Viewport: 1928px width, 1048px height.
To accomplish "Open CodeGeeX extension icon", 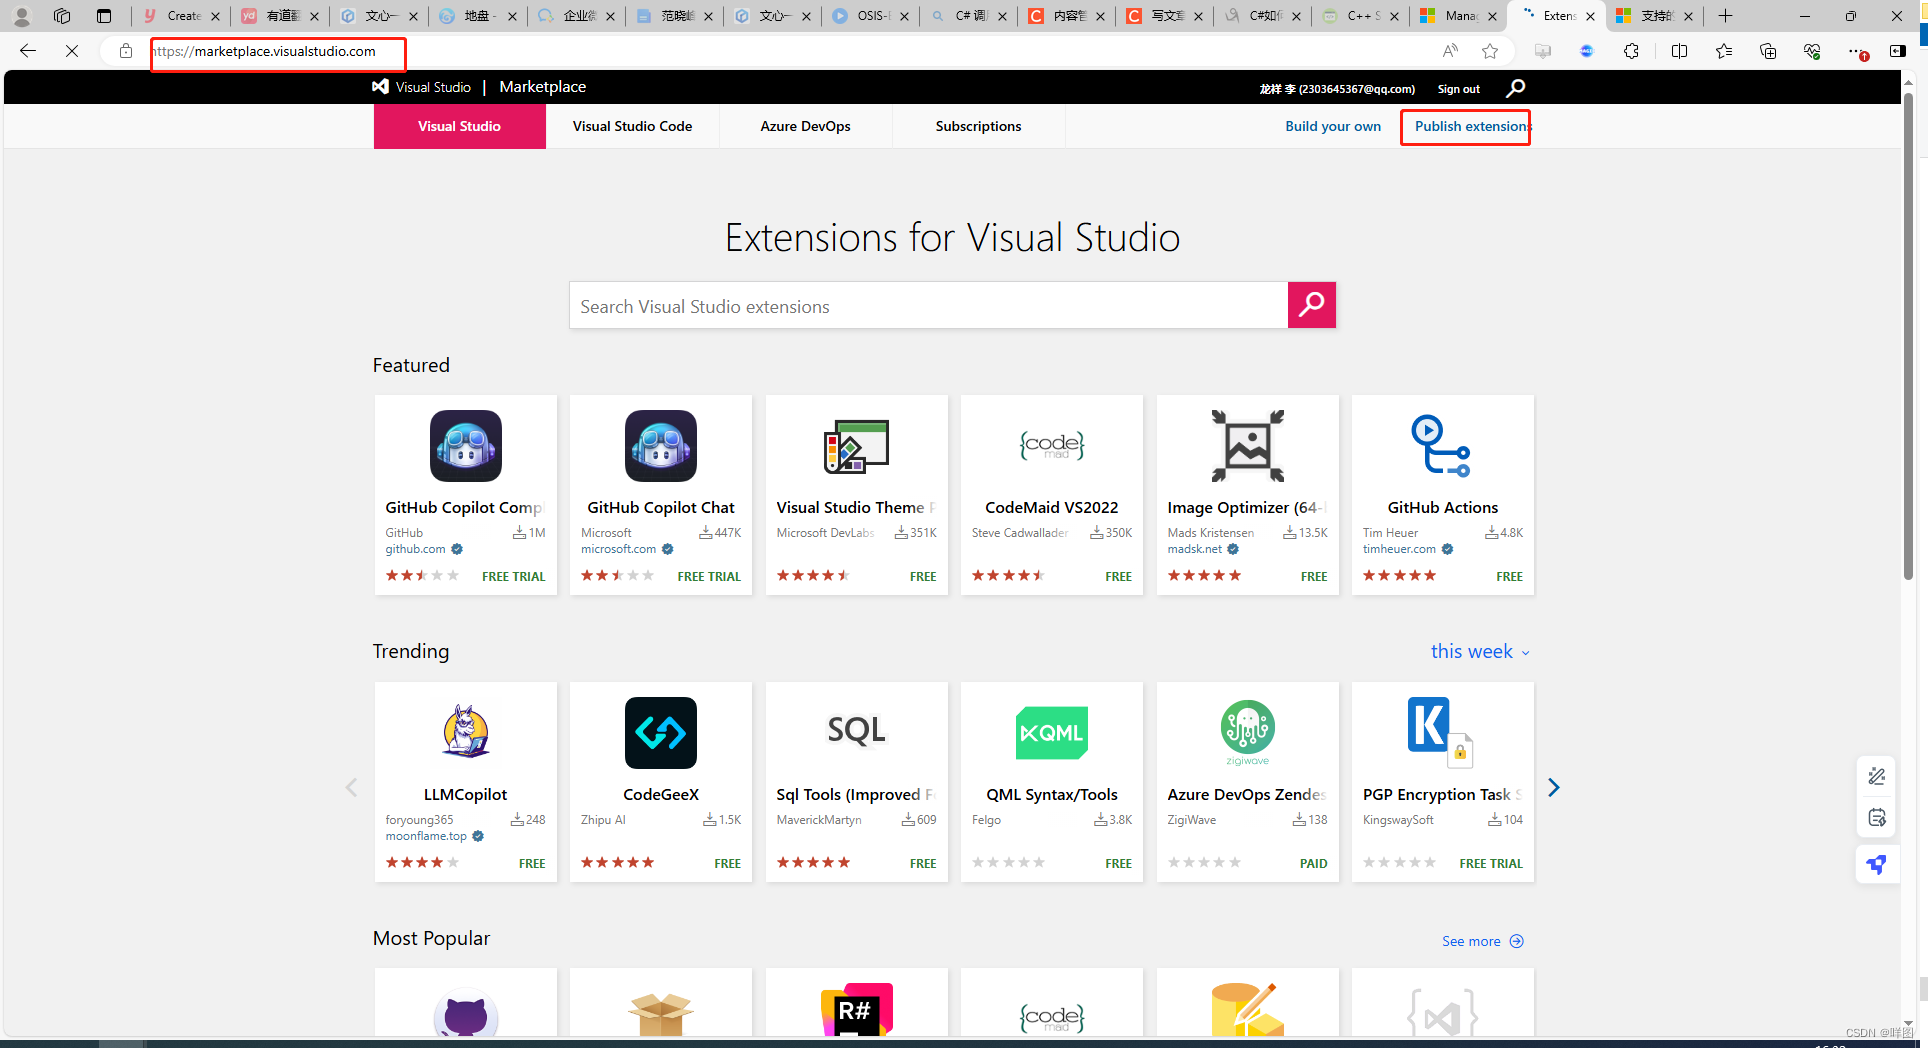I will [x=661, y=733].
